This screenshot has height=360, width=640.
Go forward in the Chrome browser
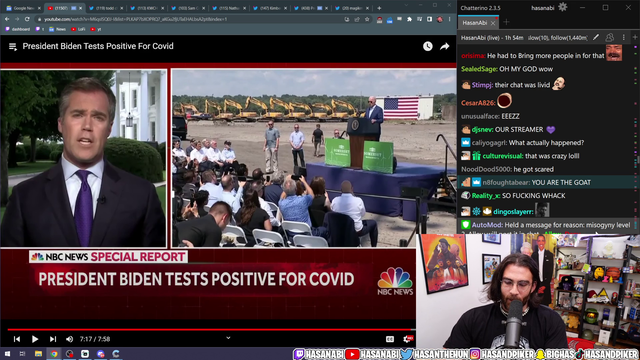click(17, 19)
